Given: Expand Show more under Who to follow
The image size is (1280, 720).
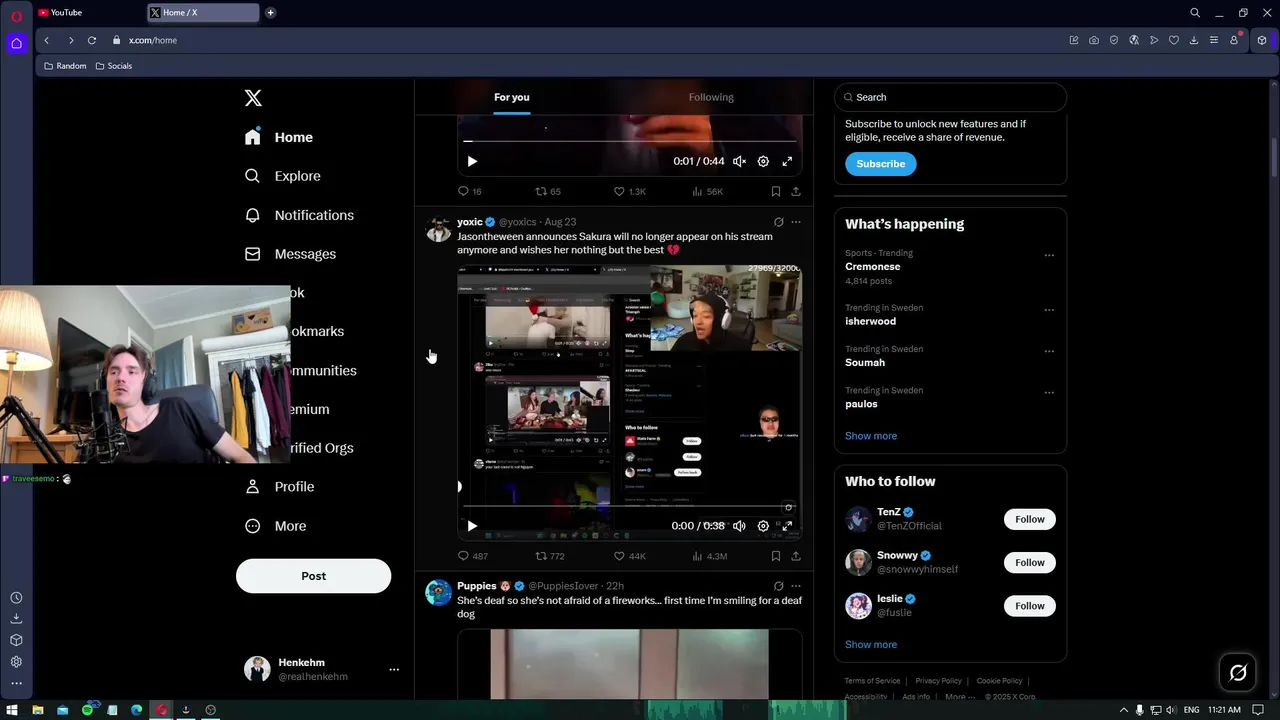Looking at the screenshot, I should click(871, 645).
